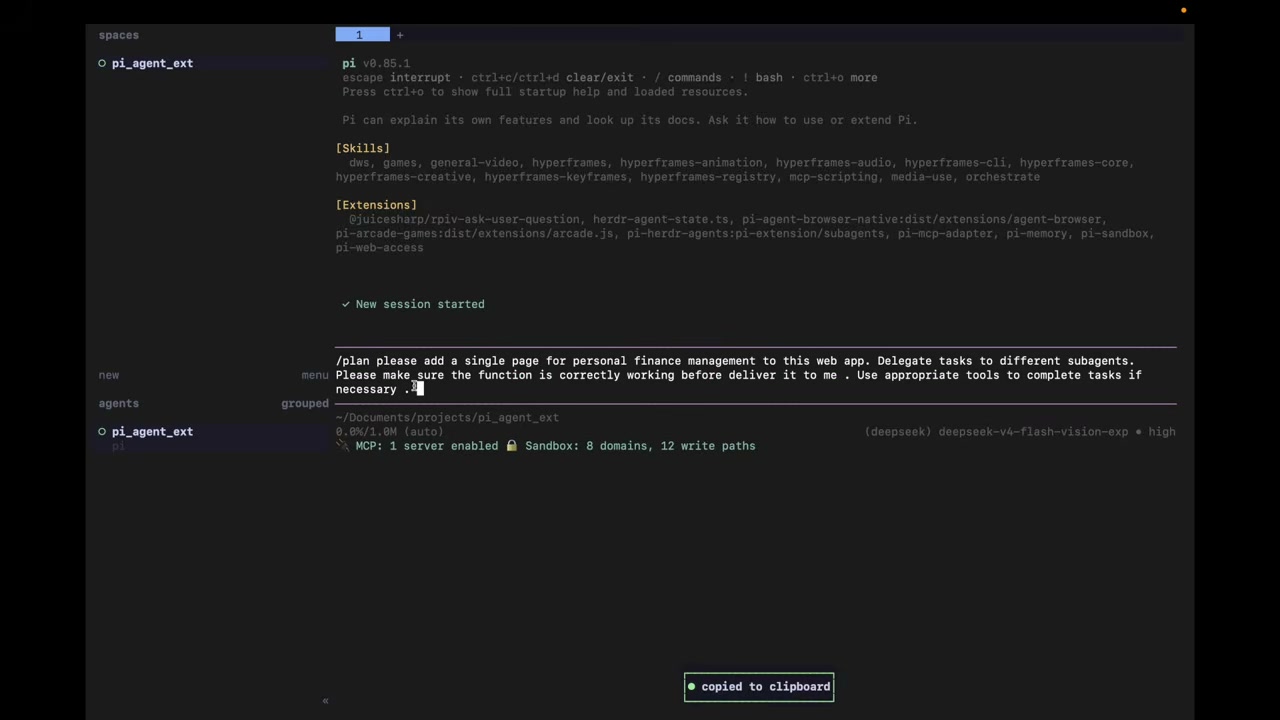This screenshot has width=1280, height=720.
Task: Collapse the sidebar with the double-chevron icon
Action: (x=325, y=701)
